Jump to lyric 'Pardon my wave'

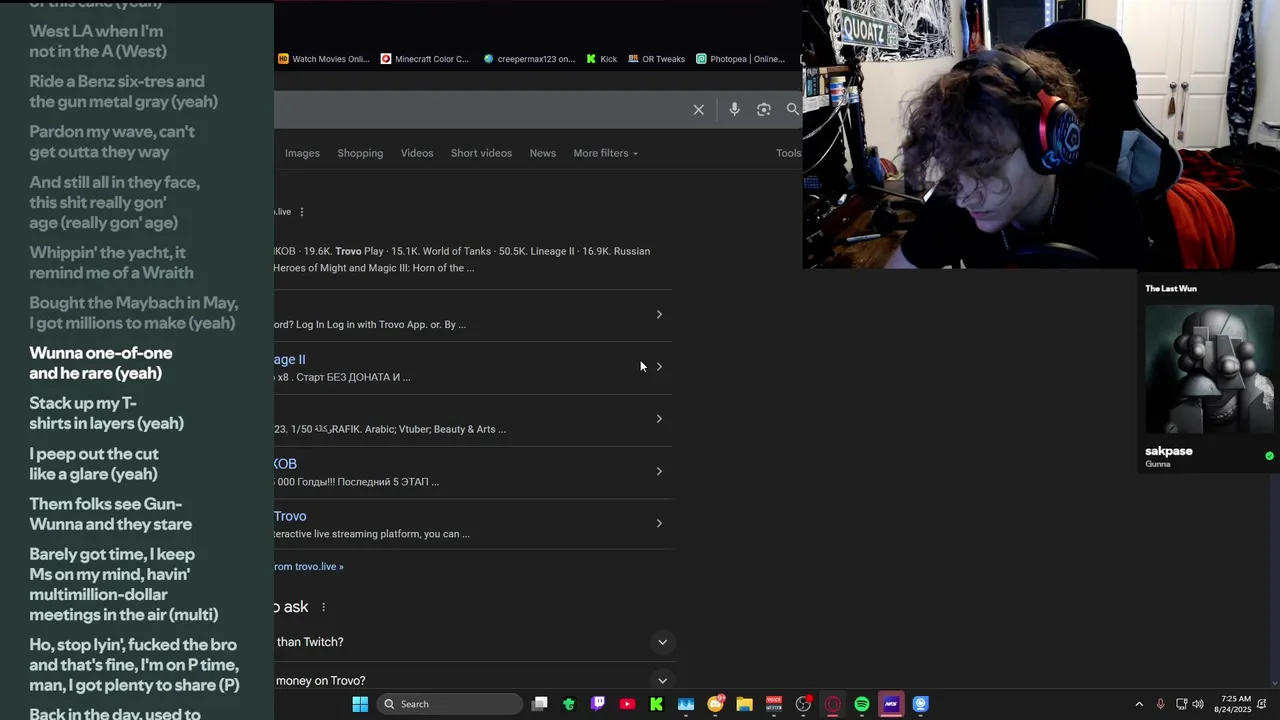(x=112, y=141)
